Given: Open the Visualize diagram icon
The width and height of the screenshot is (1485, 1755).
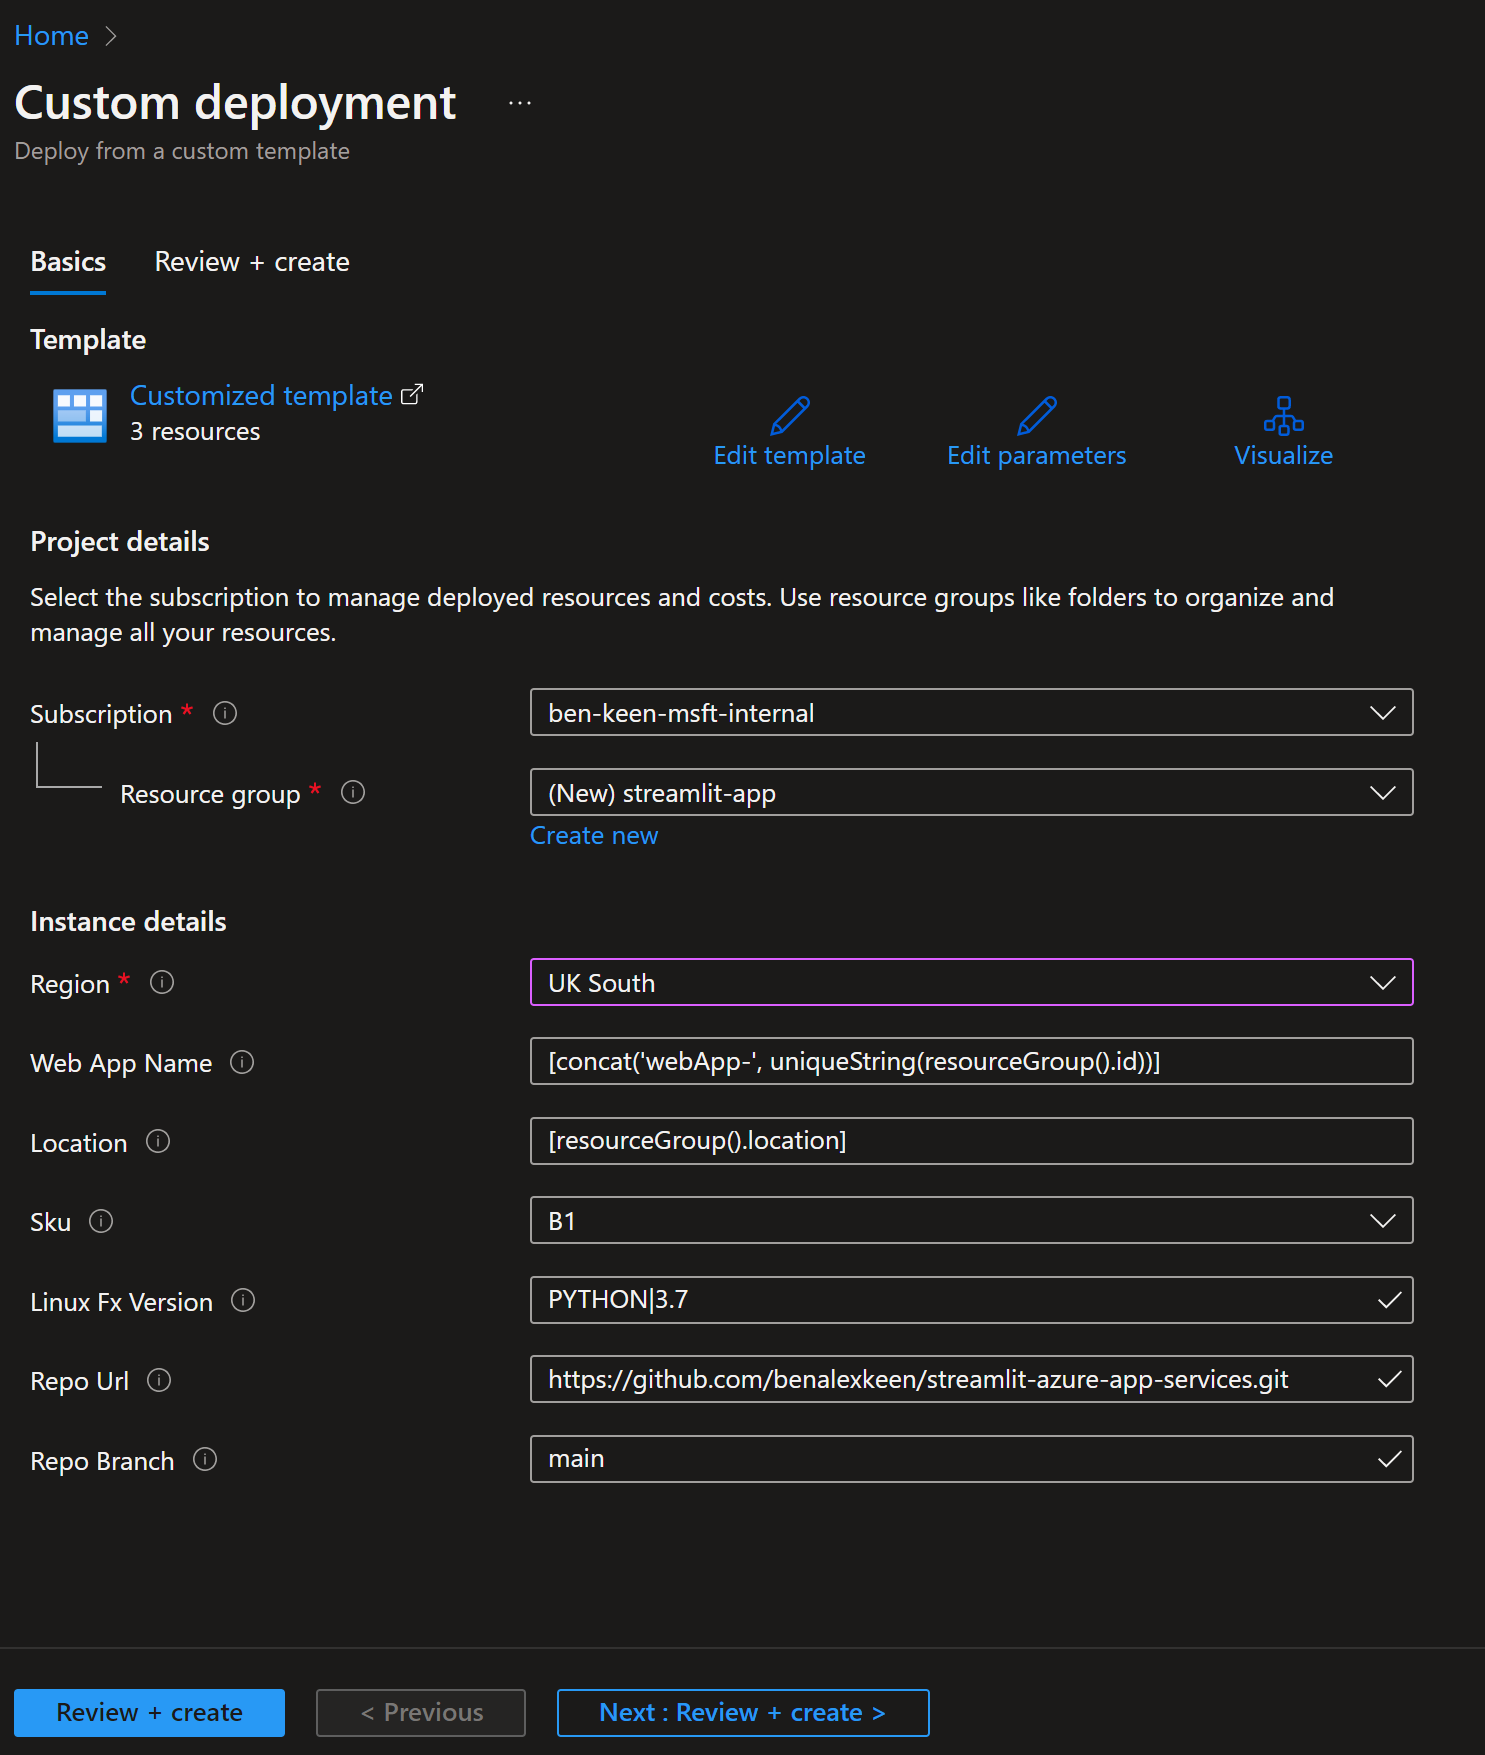Looking at the screenshot, I should pos(1283,416).
